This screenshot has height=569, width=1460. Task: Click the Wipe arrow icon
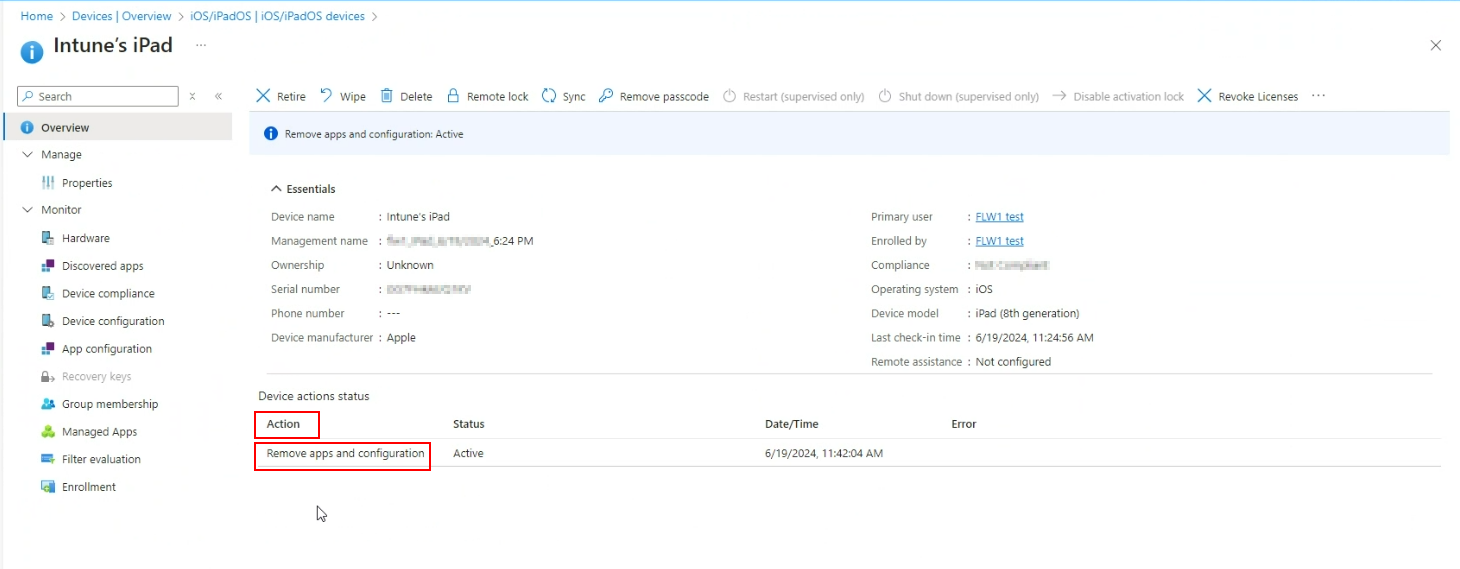(x=326, y=96)
